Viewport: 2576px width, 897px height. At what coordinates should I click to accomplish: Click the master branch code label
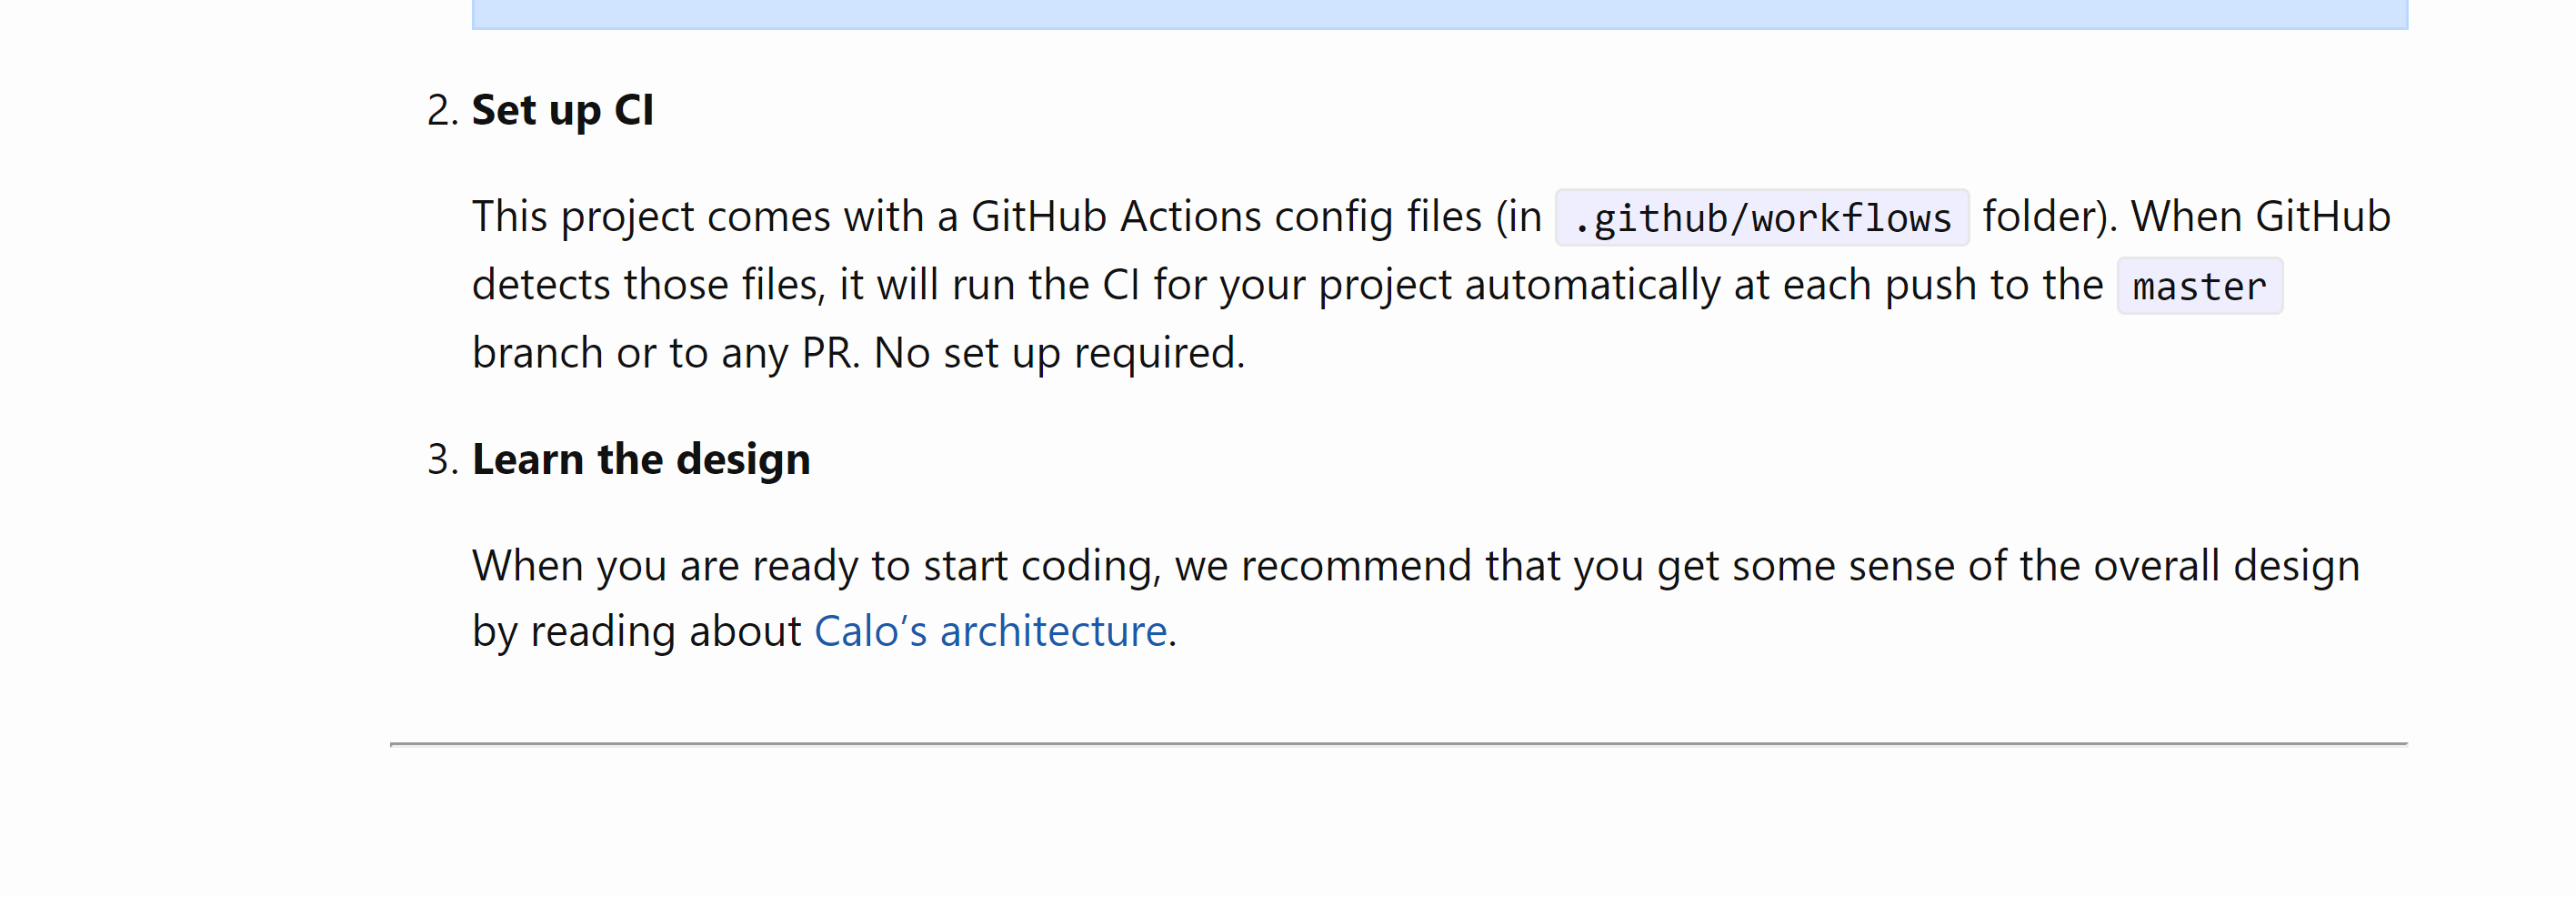click(x=2198, y=287)
